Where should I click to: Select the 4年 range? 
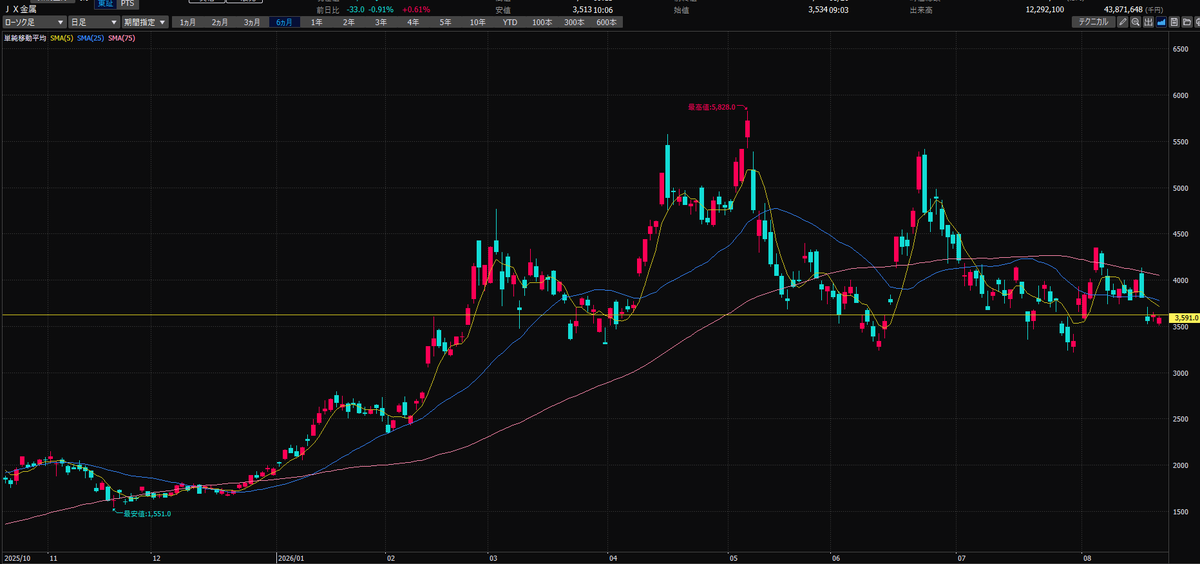(413, 22)
